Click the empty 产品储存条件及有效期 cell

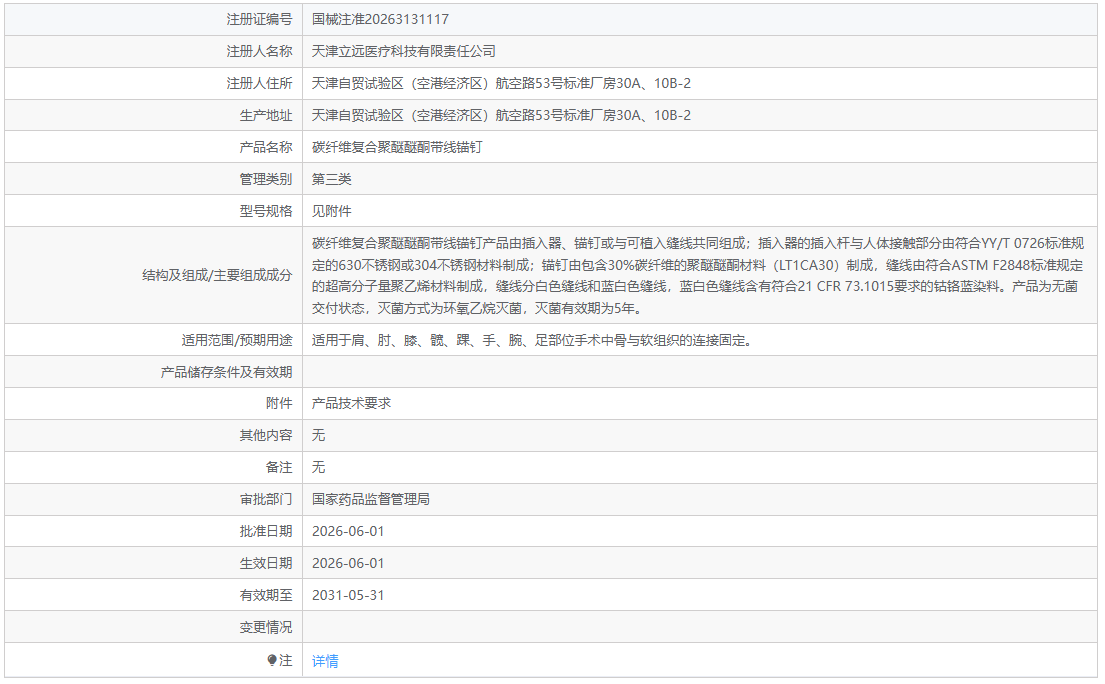pos(699,372)
